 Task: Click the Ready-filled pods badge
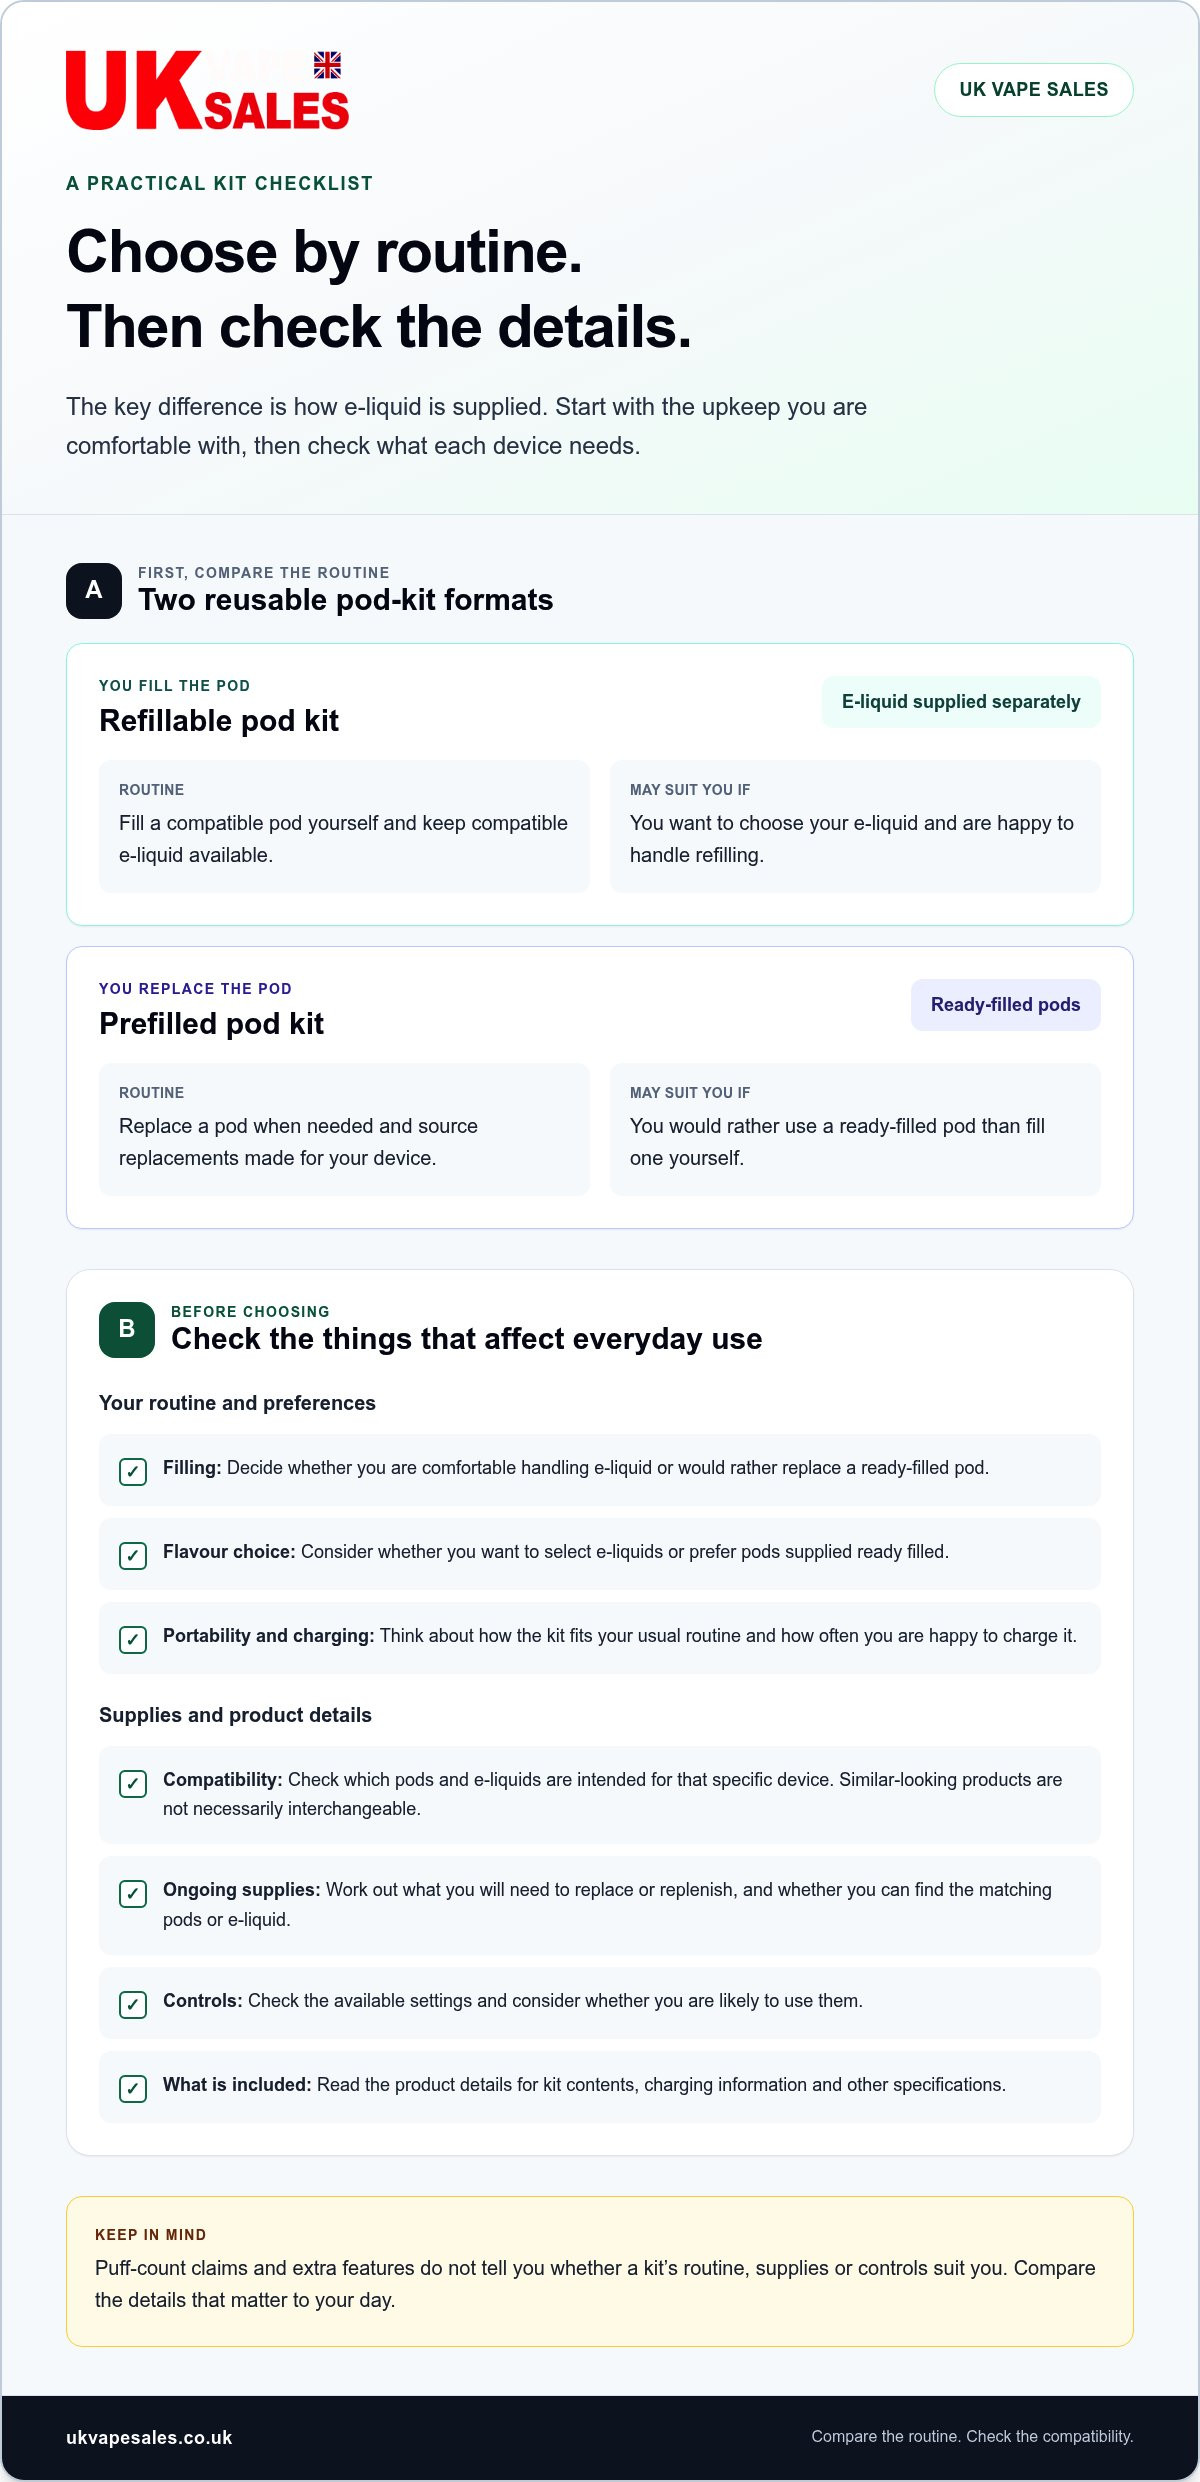[1006, 1005]
